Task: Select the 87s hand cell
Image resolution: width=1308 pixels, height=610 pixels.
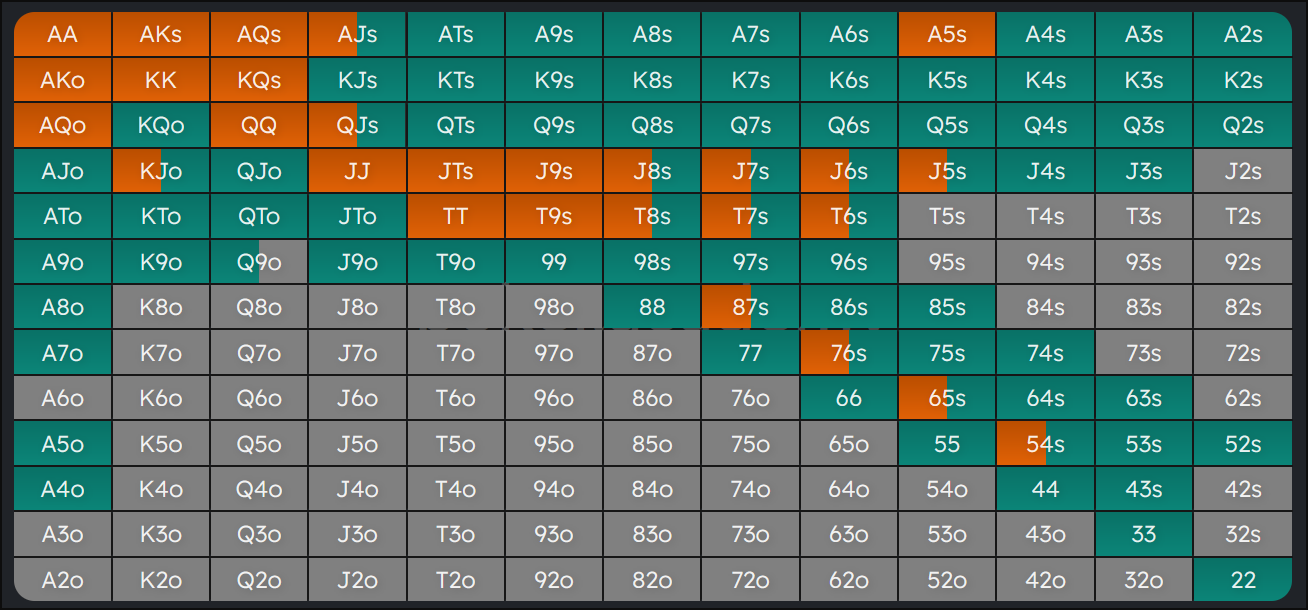Action: (750, 308)
